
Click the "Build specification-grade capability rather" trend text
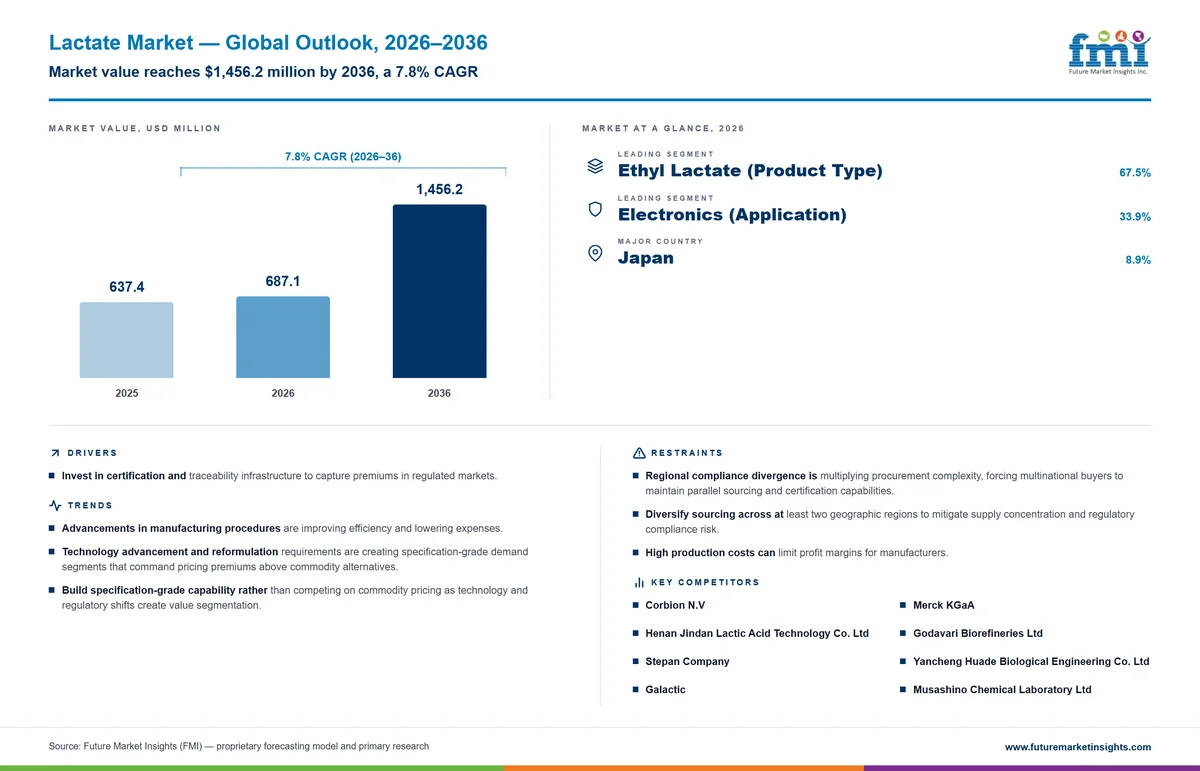point(164,590)
